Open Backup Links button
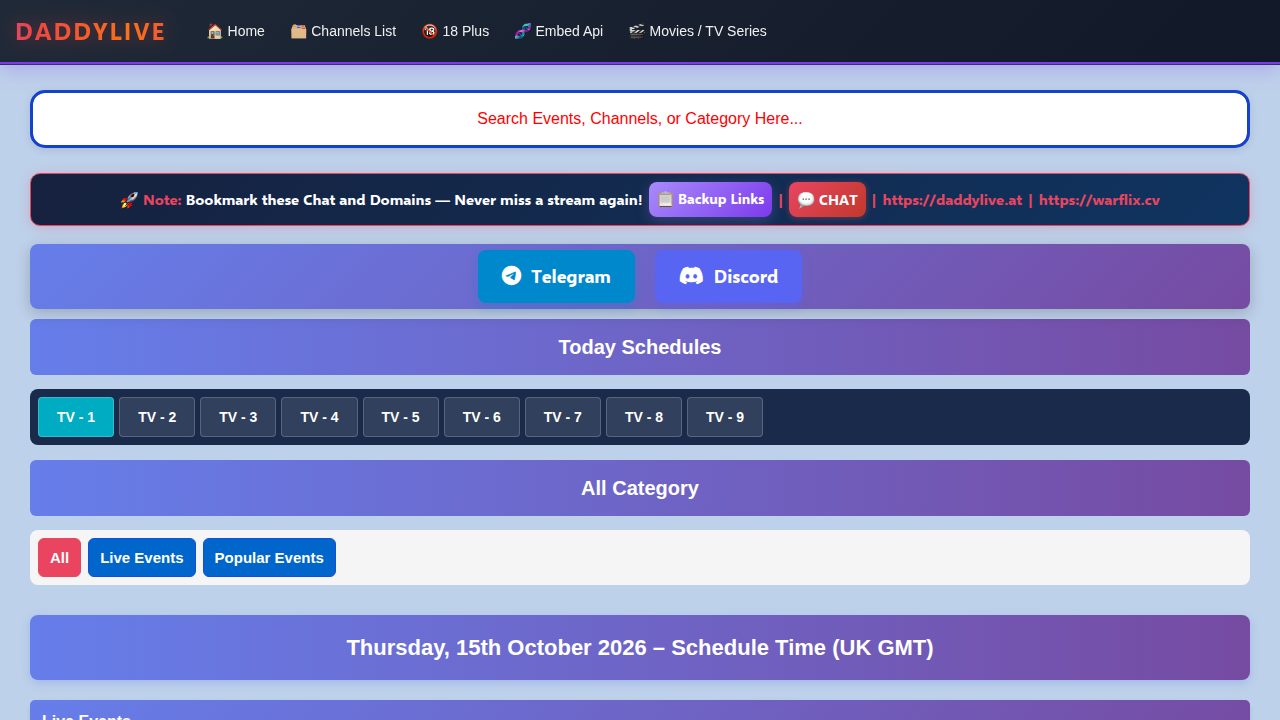The height and width of the screenshot is (720, 1280). tap(710, 199)
